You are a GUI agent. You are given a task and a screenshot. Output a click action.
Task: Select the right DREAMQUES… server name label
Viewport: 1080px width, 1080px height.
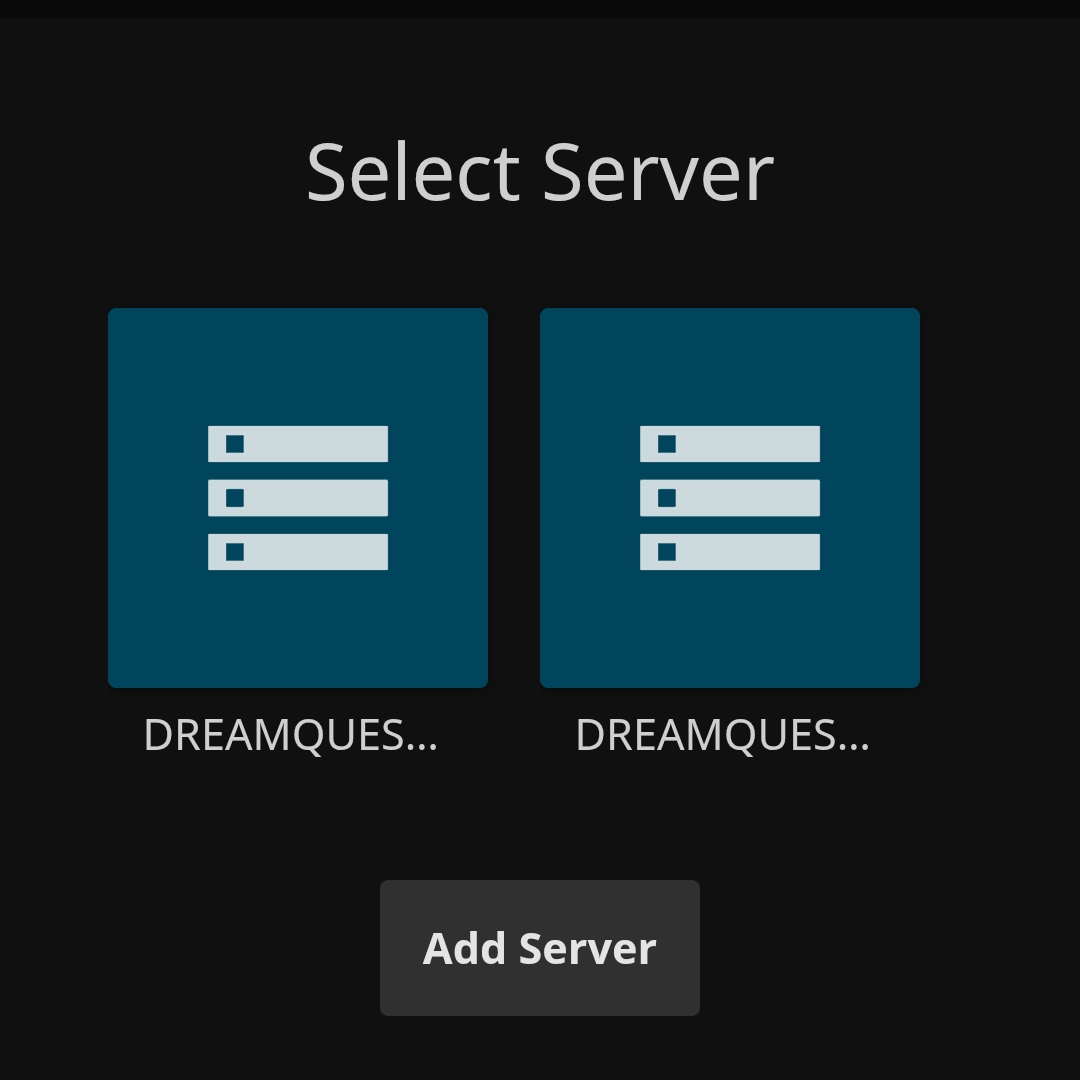[x=723, y=736]
